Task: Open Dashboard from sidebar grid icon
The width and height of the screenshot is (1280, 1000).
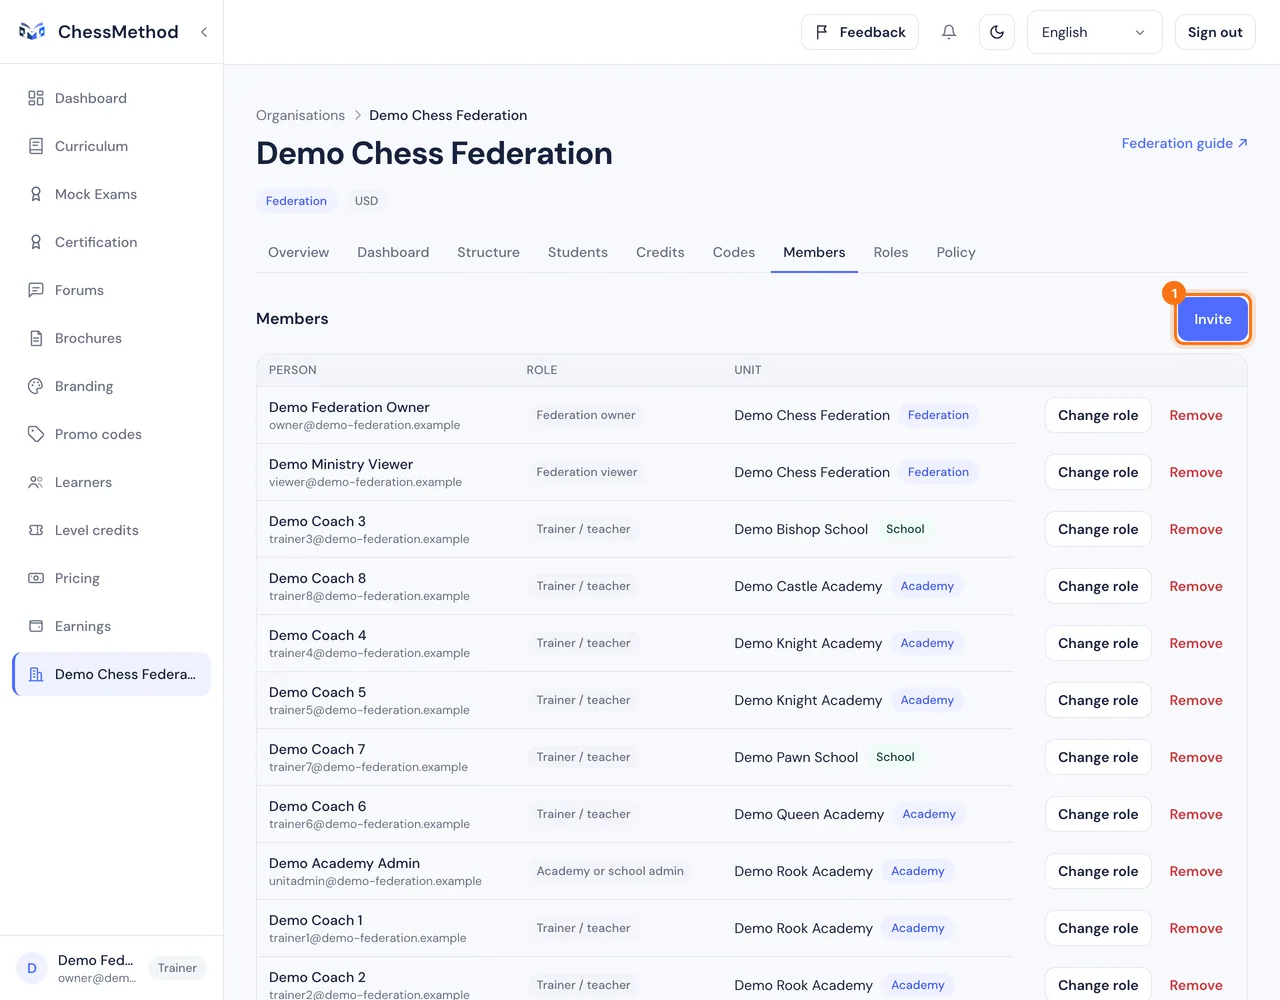Action: click(x=36, y=98)
